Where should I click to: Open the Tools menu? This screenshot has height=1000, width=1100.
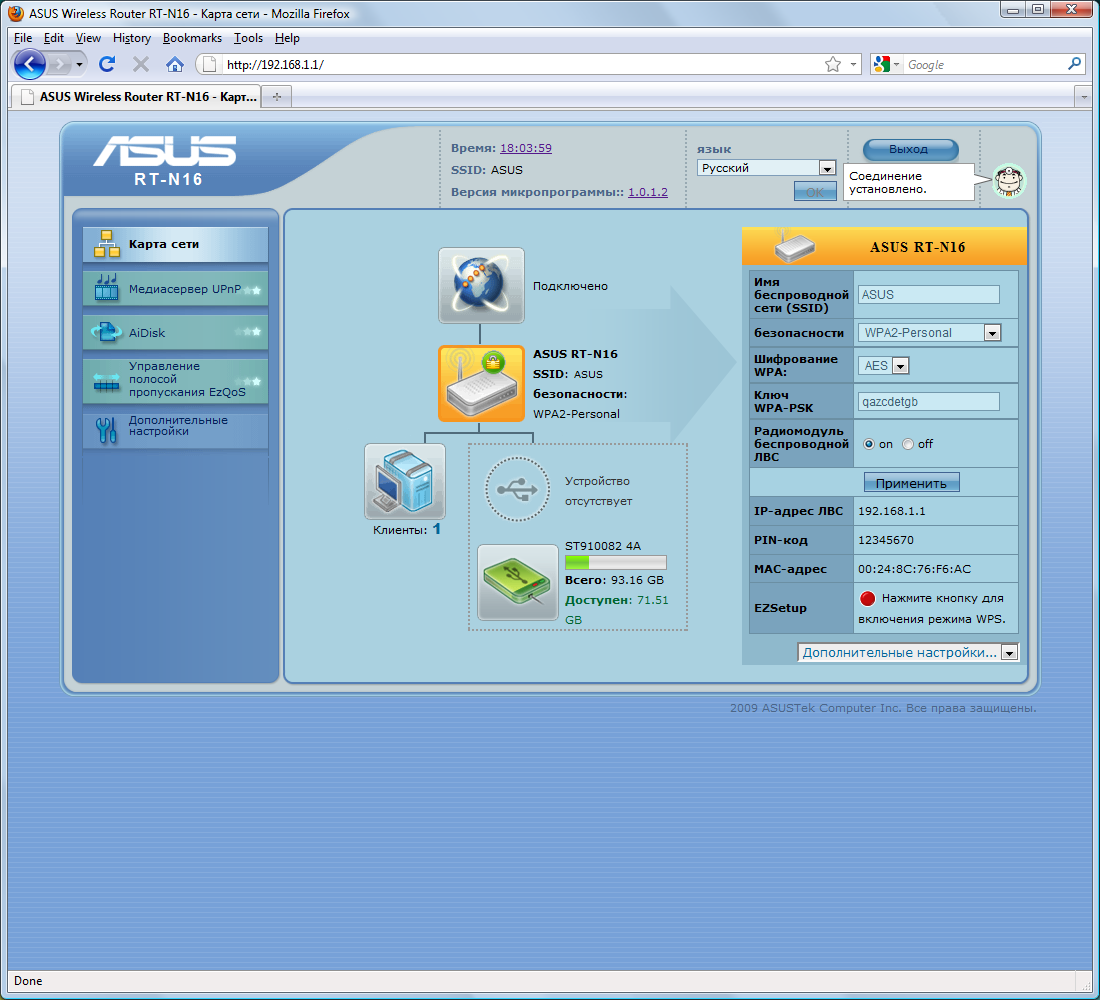tap(248, 38)
